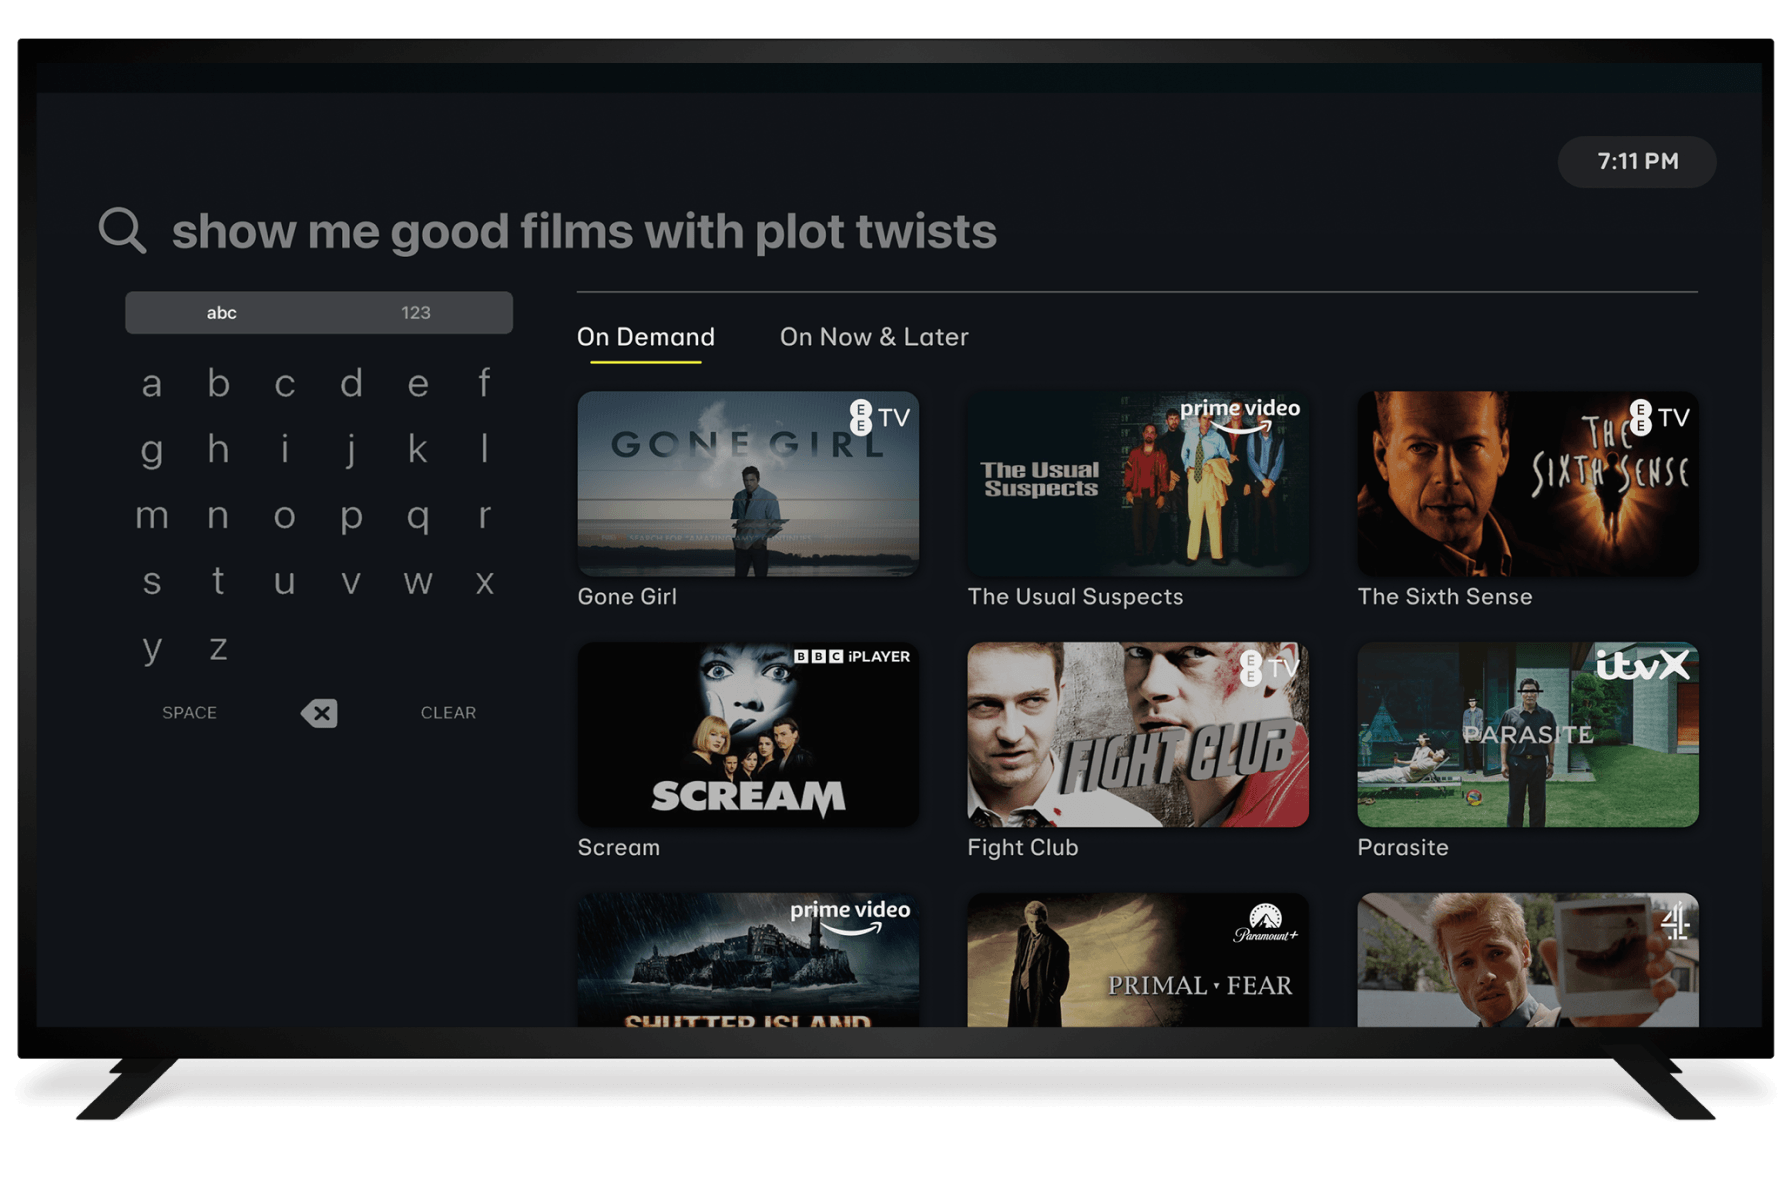Click the search query text field
1792x1195 pixels.
coord(584,231)
